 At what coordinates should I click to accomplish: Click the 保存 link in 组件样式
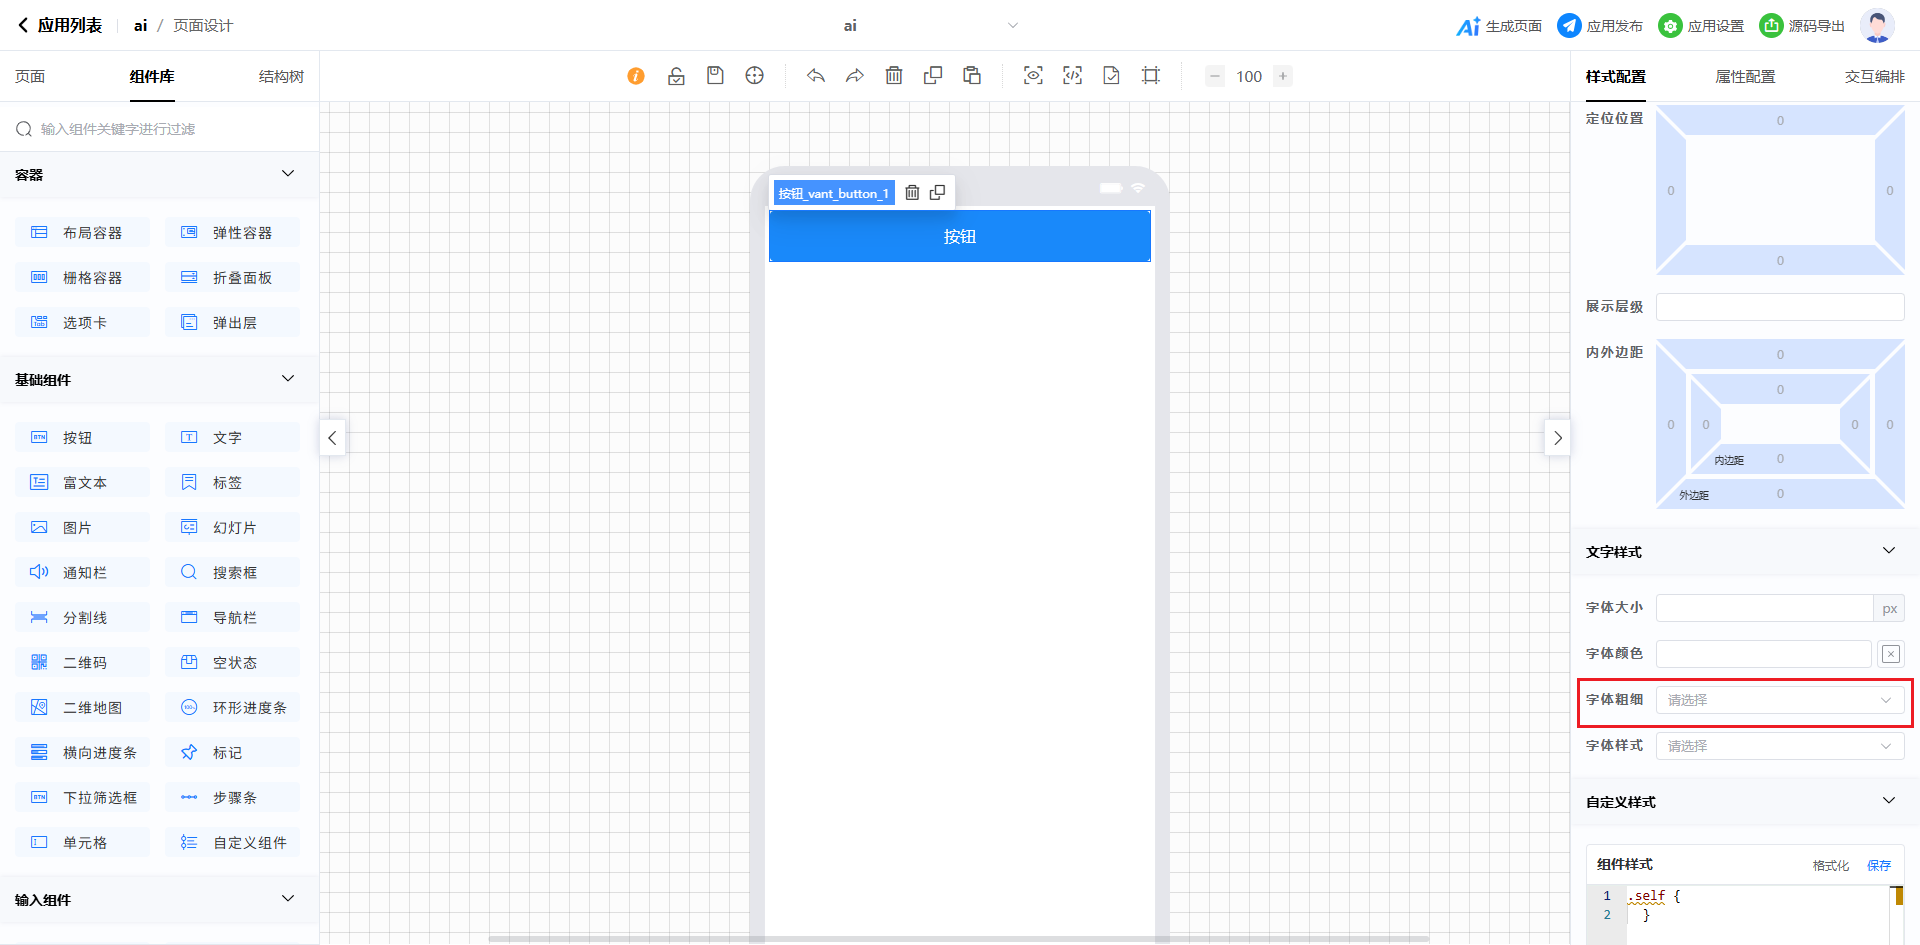[x=1879, y=865]
